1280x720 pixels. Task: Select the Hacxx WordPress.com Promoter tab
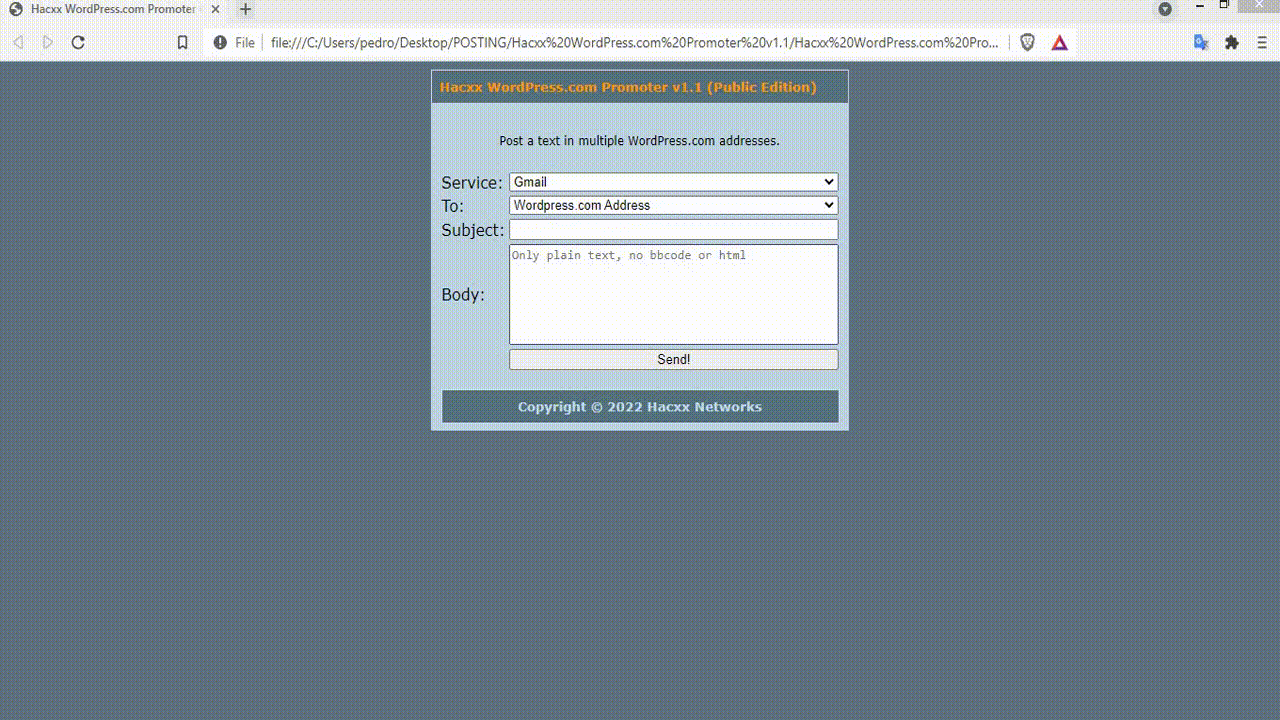tap(115, 10)
